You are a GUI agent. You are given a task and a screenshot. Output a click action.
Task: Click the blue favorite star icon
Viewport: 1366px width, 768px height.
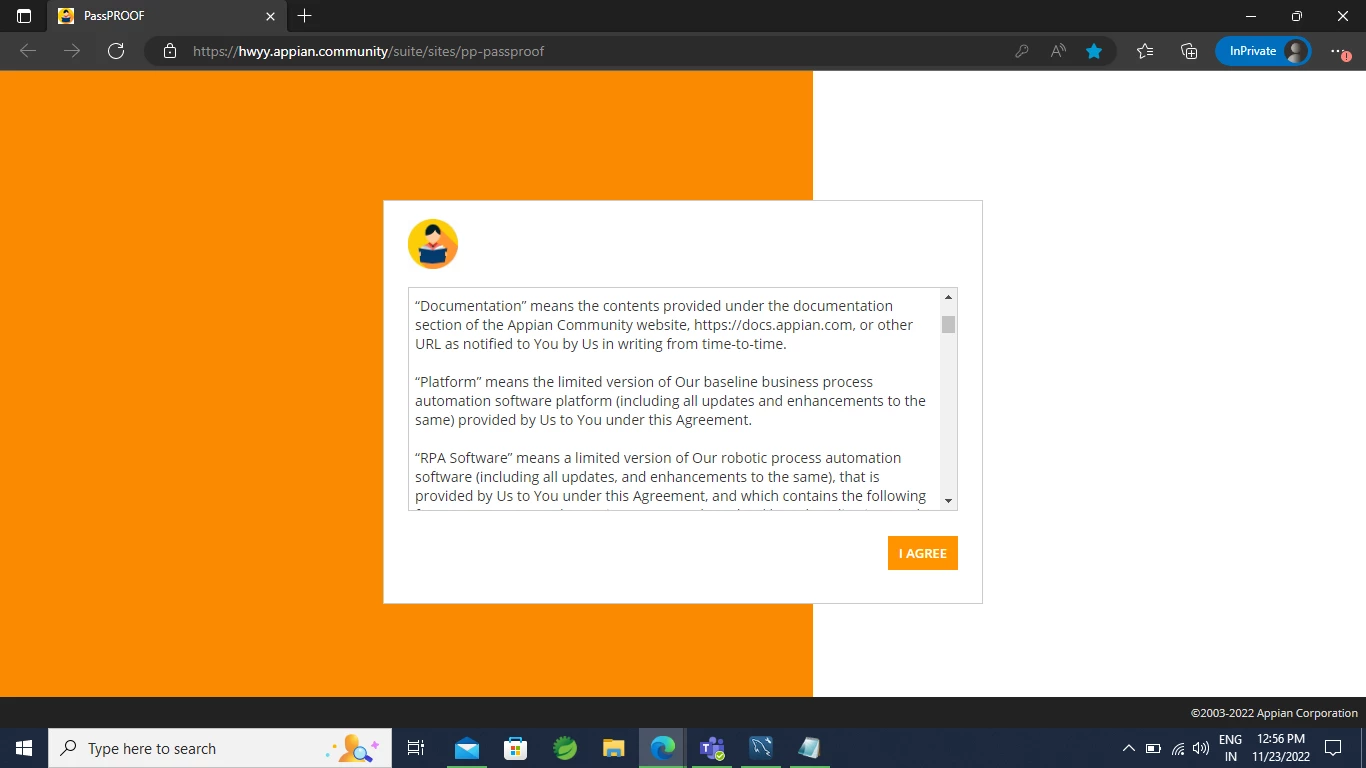(1094, 51)
